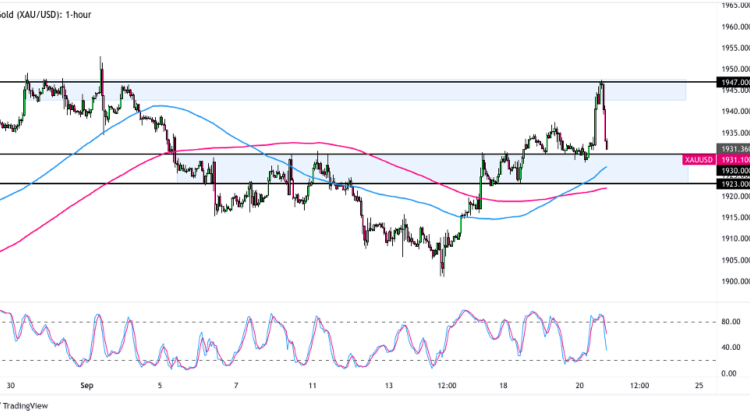Viewport: 750px width, 417px height.
Task: Select the 1900.000 price axis value
Action: (735, 281)
